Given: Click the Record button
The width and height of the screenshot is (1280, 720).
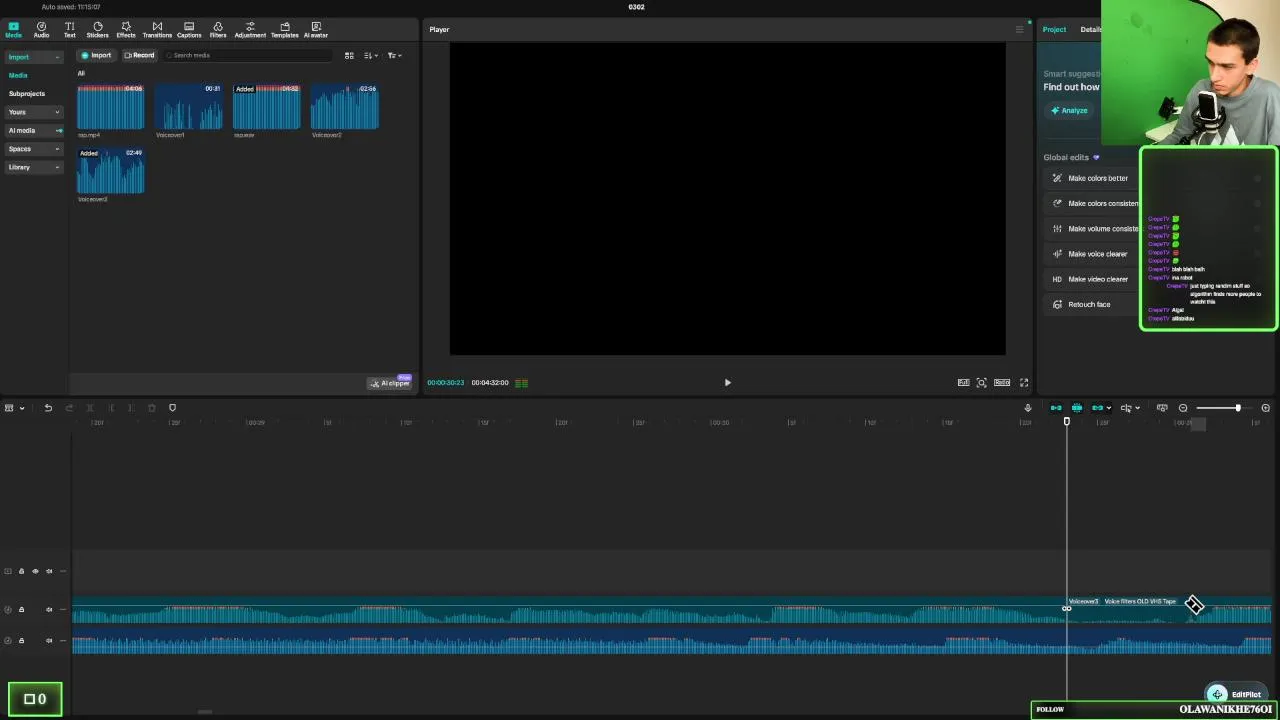Looking at the screenshot, I should click(x=140, y=55).
